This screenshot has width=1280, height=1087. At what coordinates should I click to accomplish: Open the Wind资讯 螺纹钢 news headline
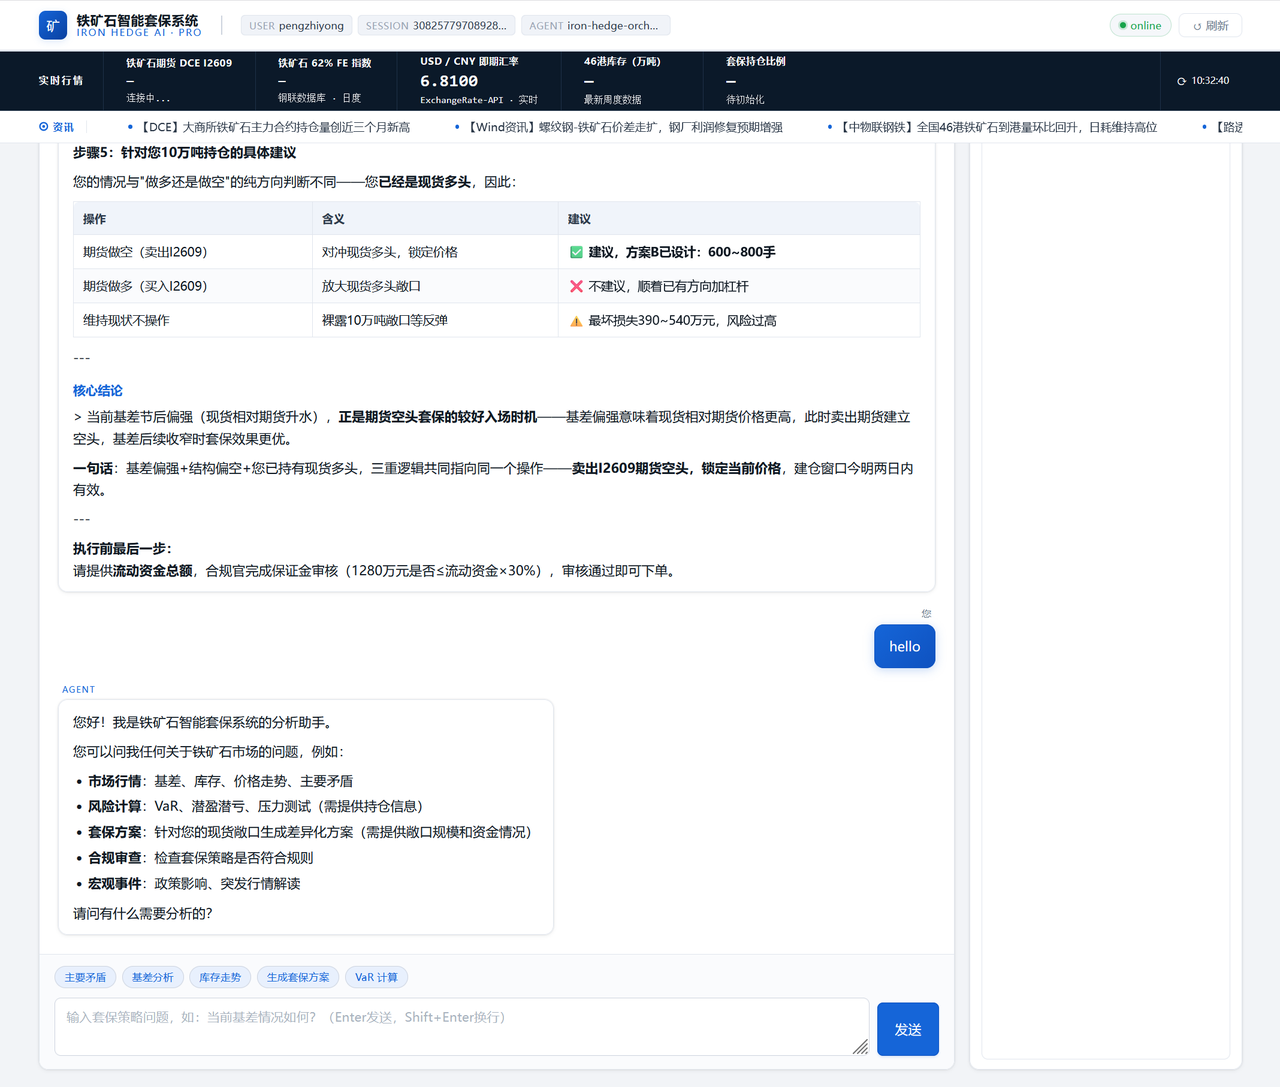click(625, 127)
